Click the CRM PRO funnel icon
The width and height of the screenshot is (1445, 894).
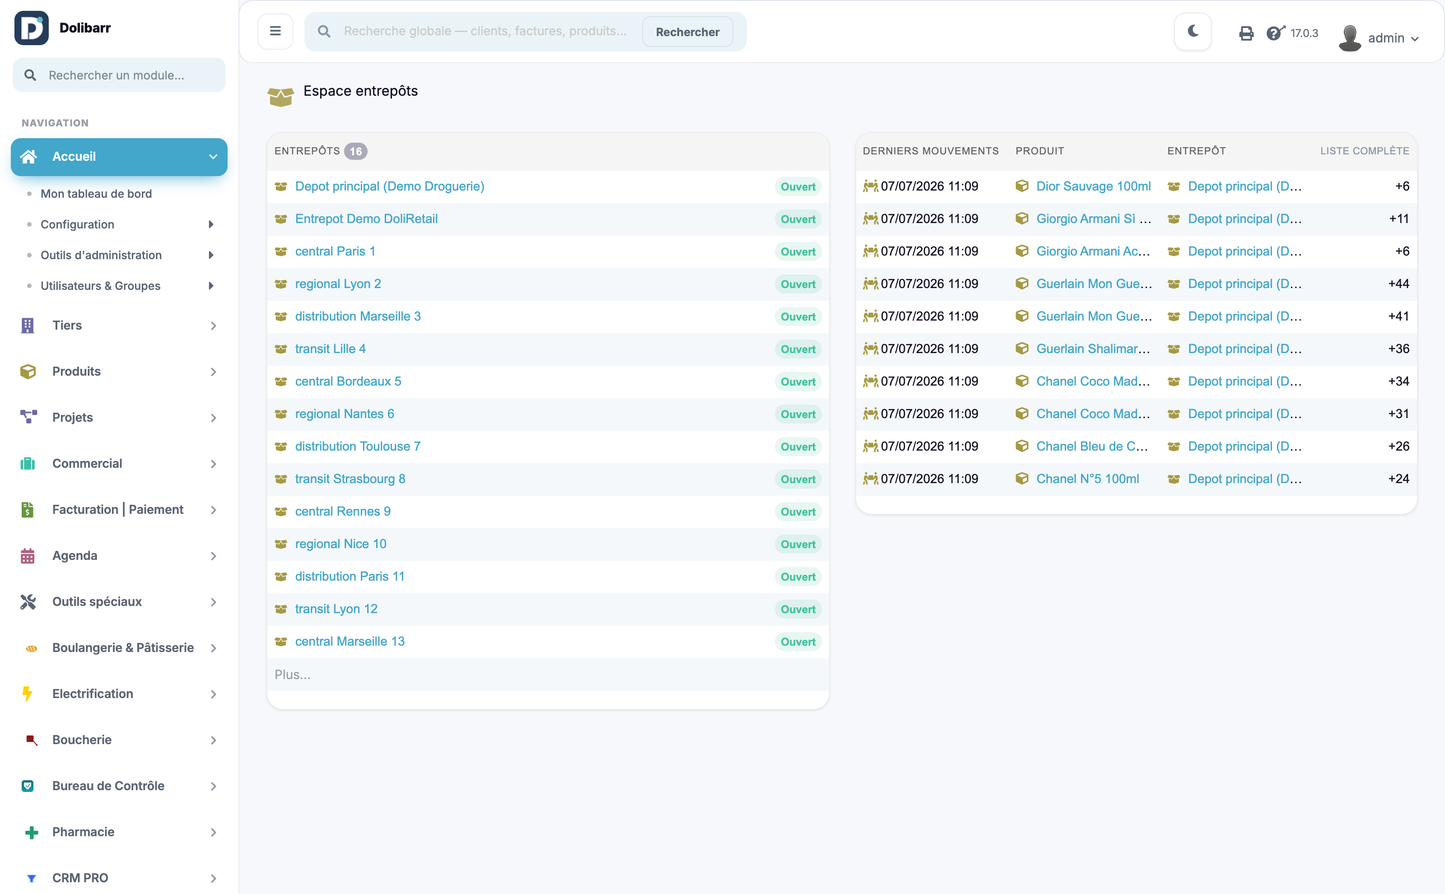tap(31, 878)
